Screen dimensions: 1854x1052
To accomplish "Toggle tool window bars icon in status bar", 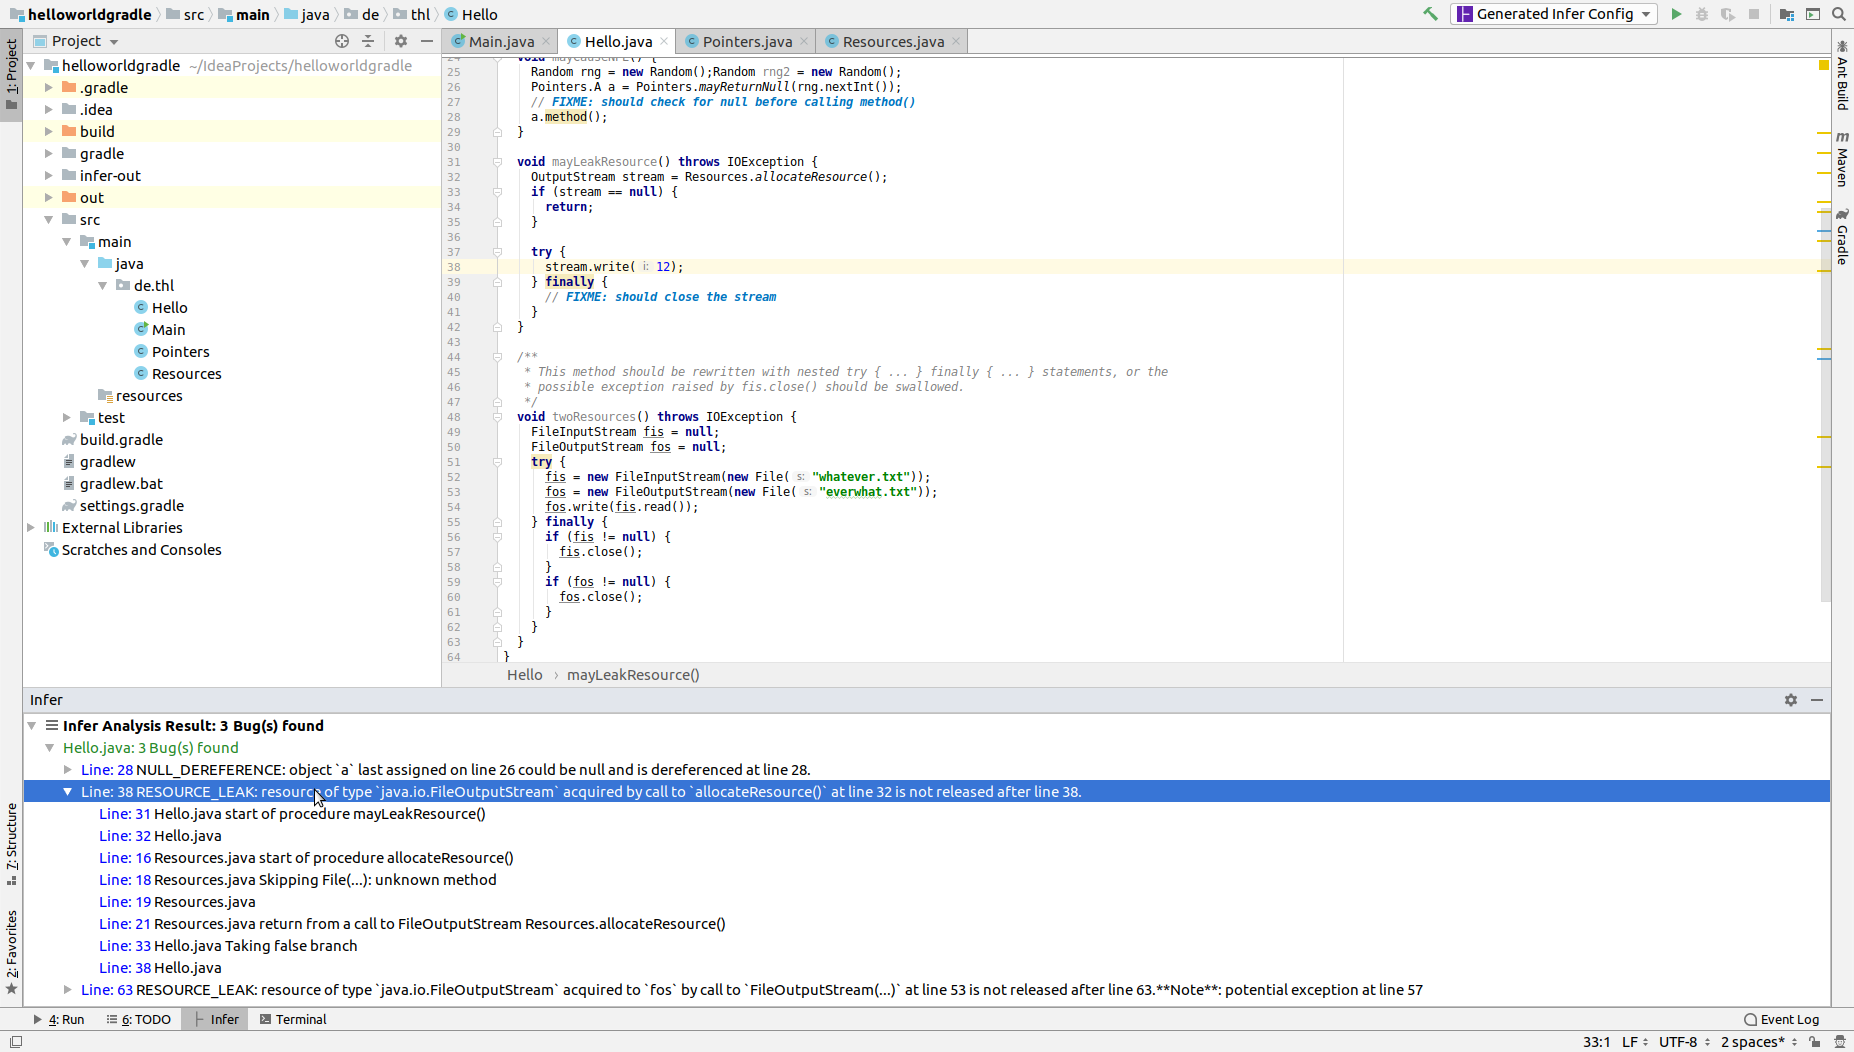I will pyautogui.click(x=16, y=1041).
